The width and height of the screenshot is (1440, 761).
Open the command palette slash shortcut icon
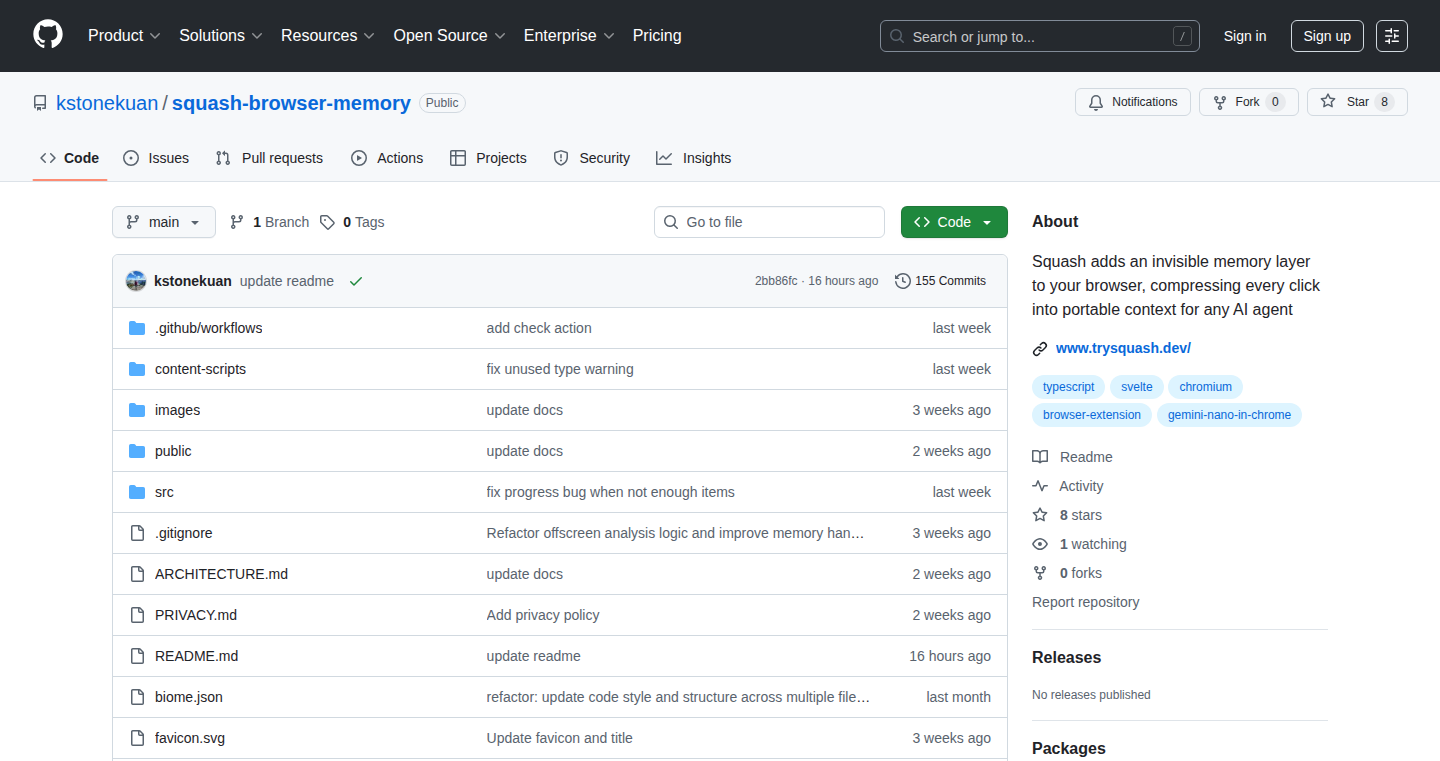pyautogui.click(x=1182, y=36)
